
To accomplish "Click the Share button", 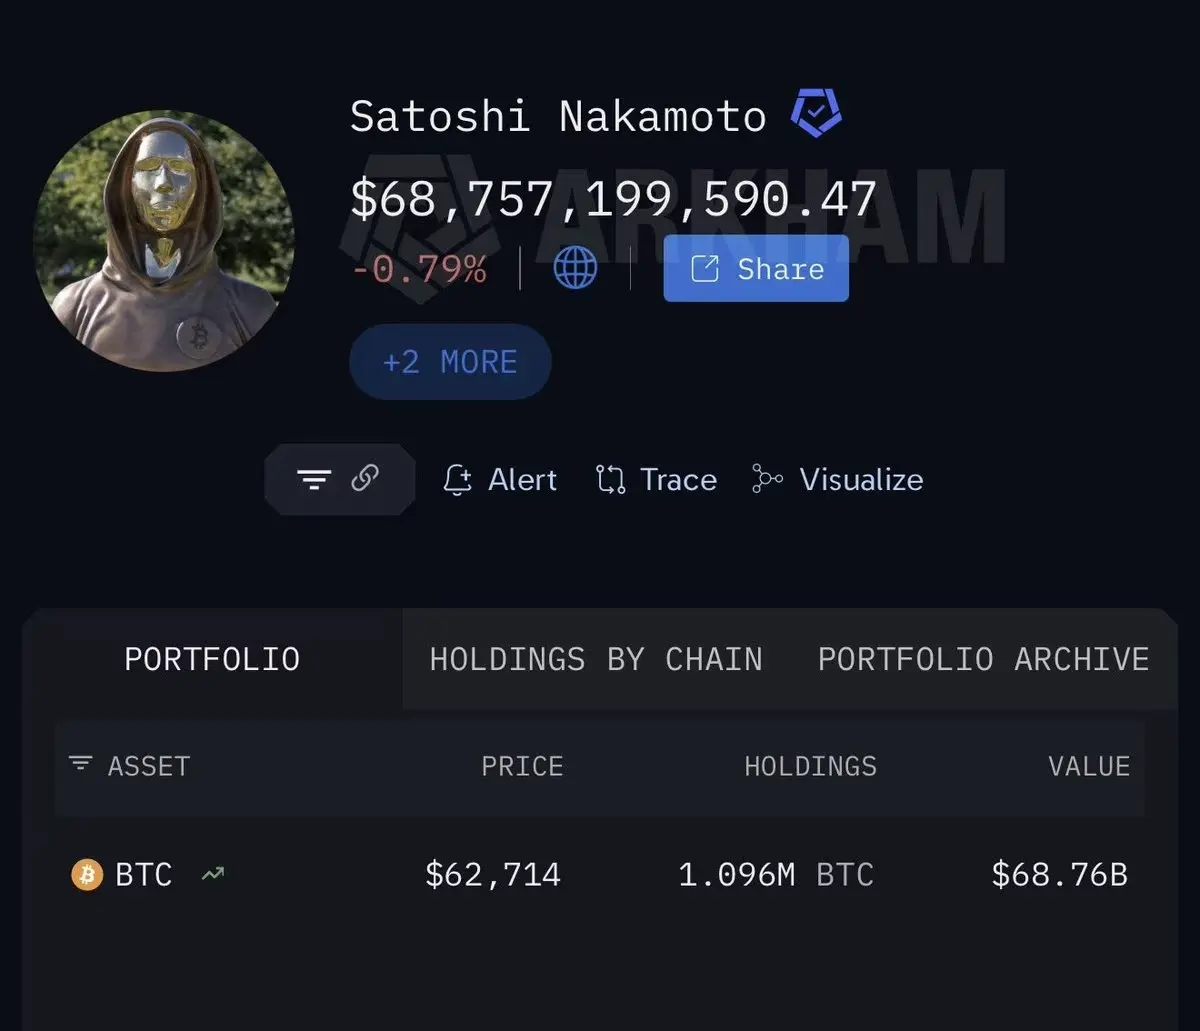I will pos(756,268).
